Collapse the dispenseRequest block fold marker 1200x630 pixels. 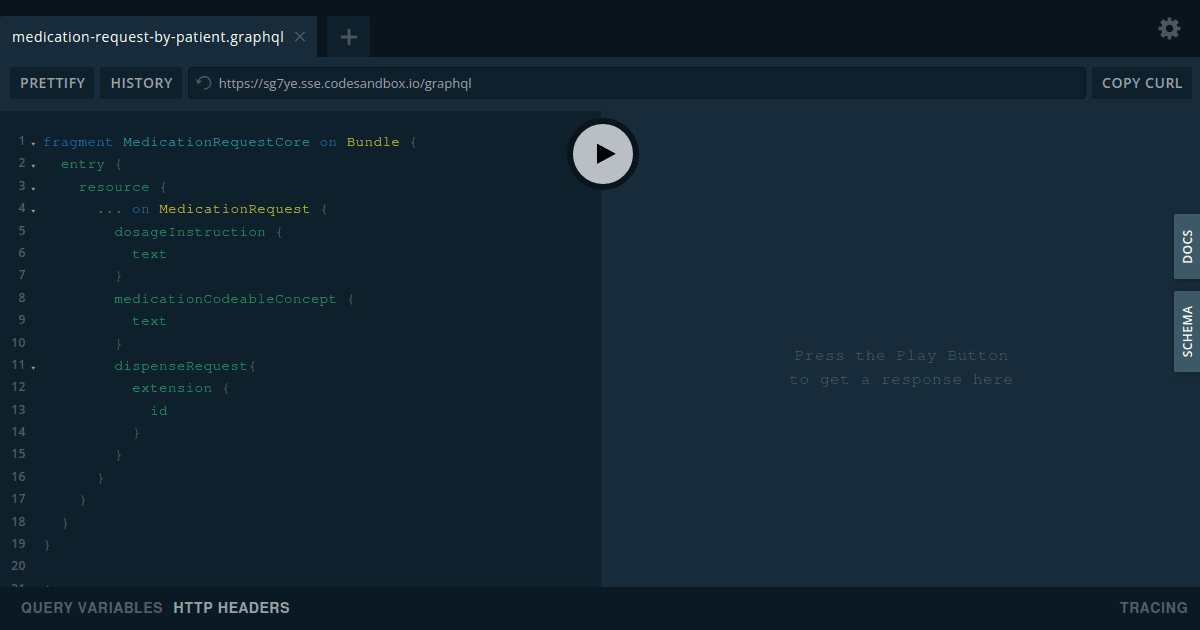tap(34, 365)
